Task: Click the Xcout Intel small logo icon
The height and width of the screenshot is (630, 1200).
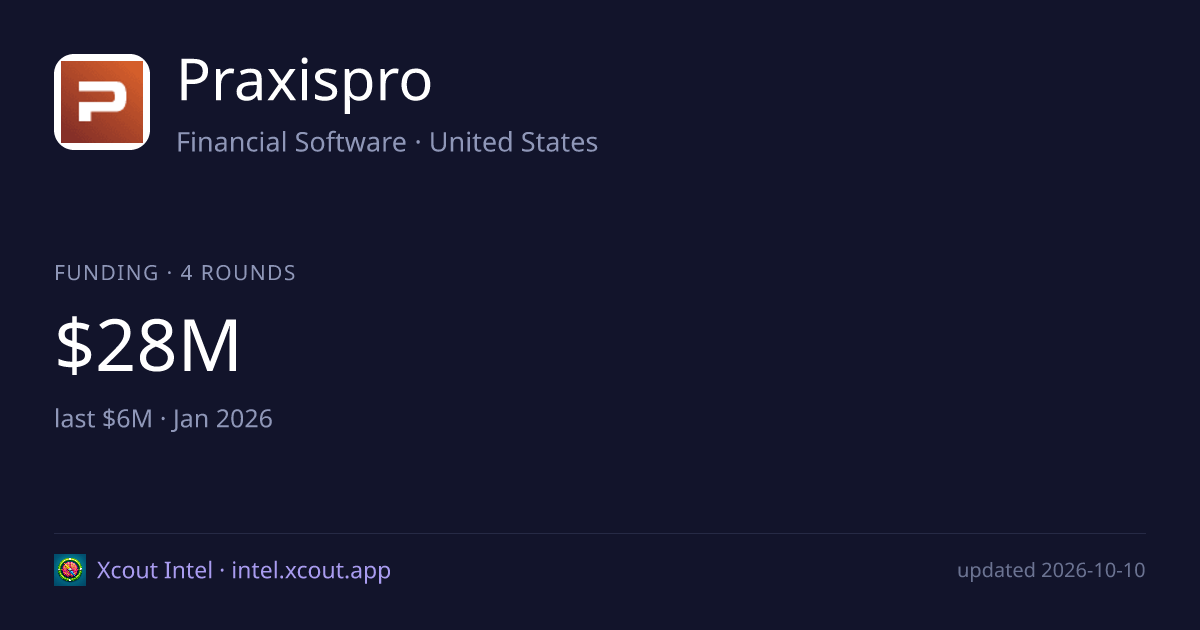Action: [x=70, y=570]
